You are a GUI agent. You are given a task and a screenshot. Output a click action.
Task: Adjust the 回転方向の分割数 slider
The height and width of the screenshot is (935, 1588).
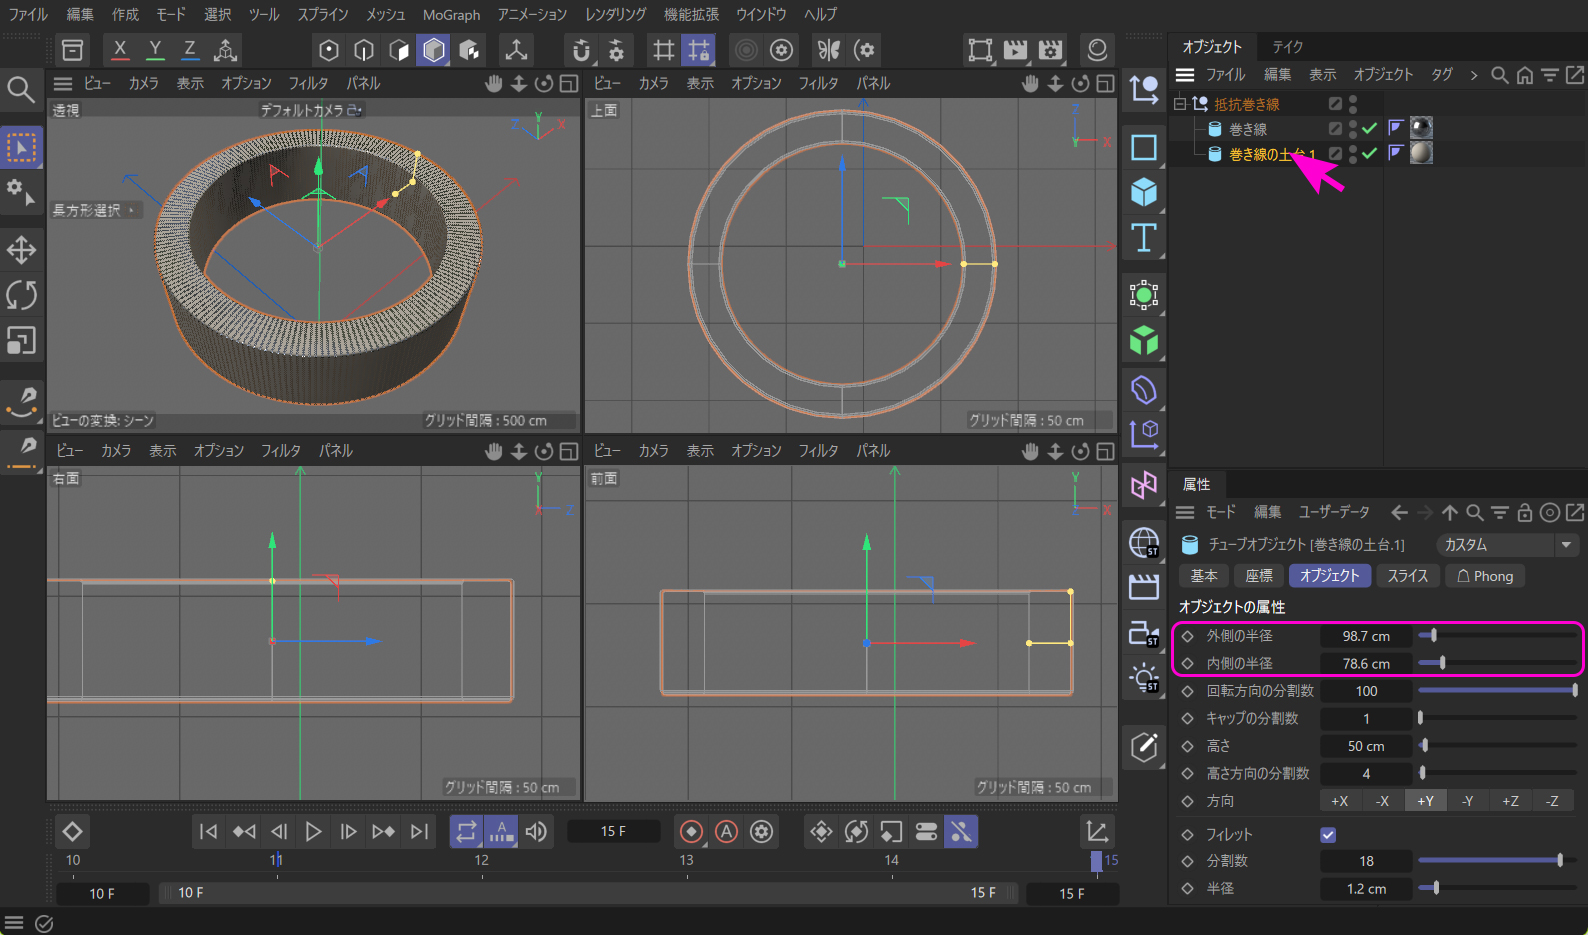[x=1496, y=691]
